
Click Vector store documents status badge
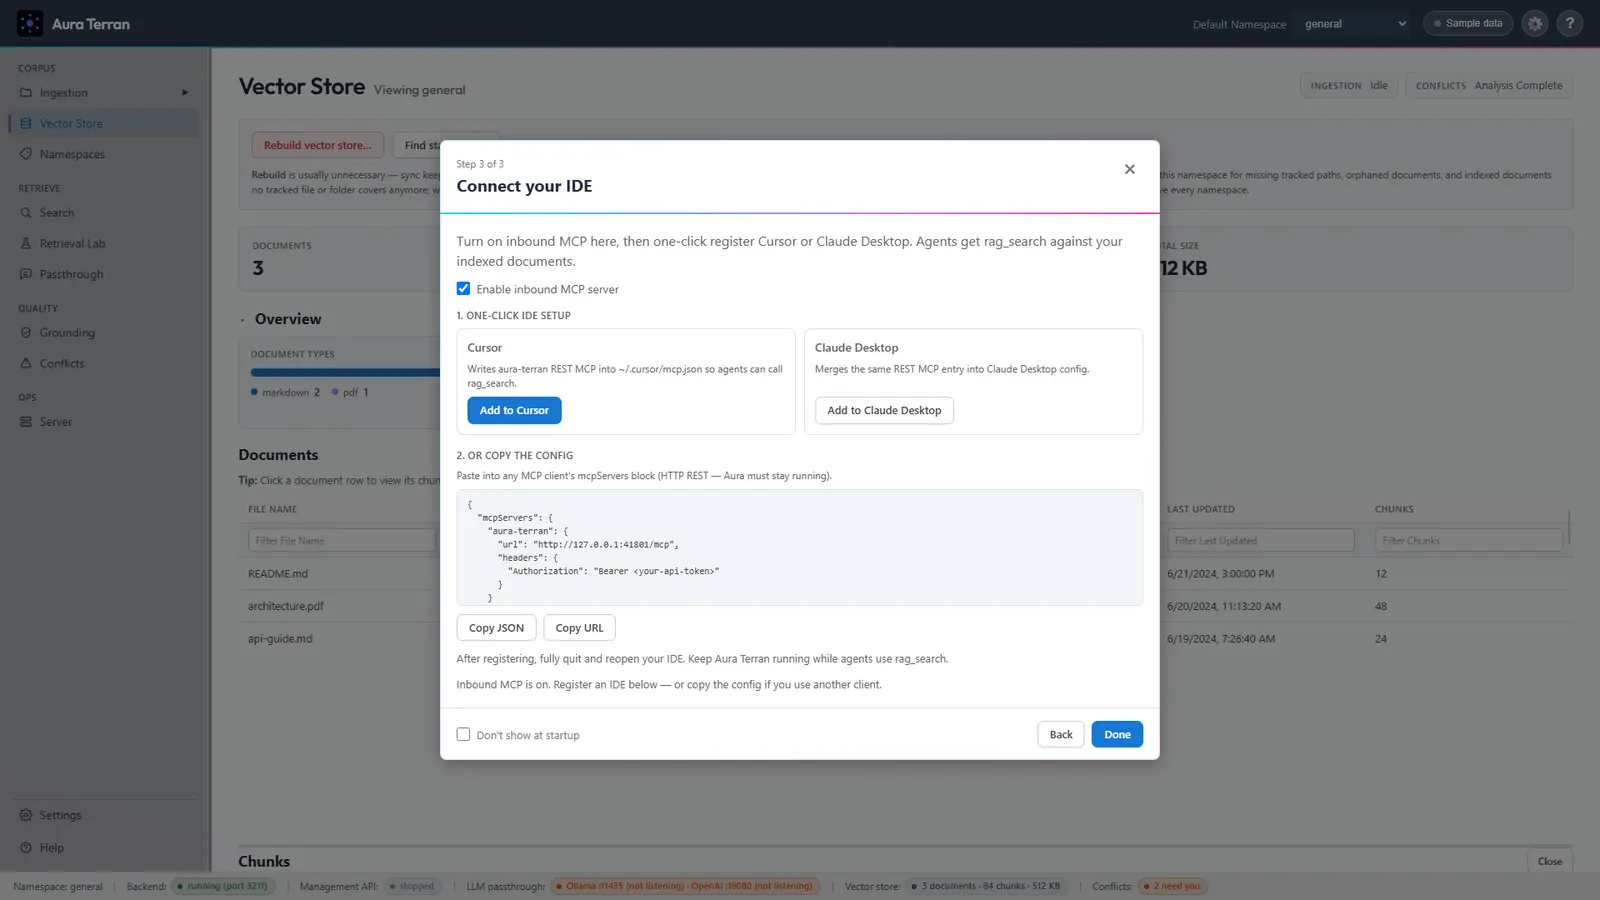point(986,886)
